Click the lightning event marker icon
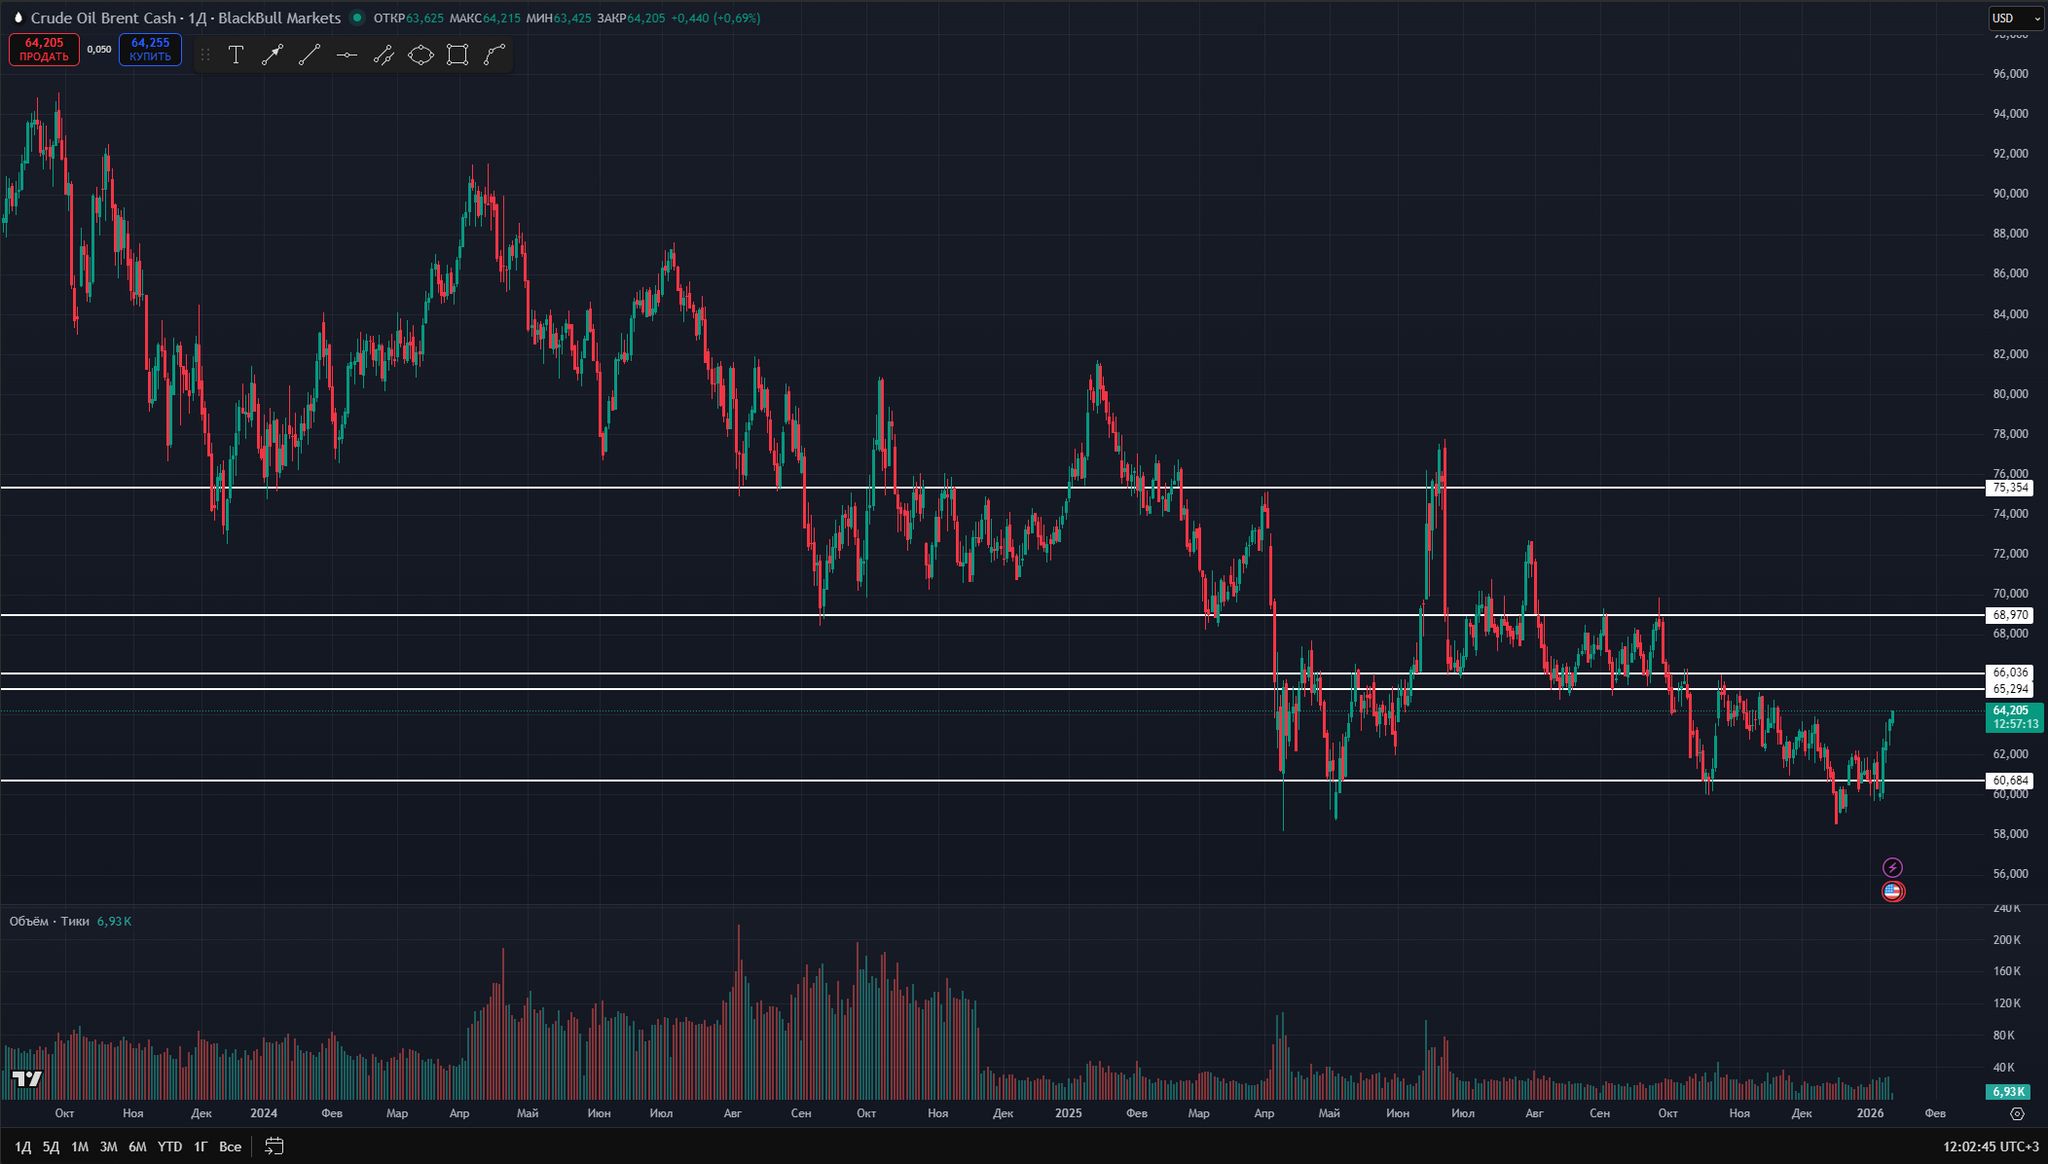This screenshot has width=2048, height=1164. 1892,867
